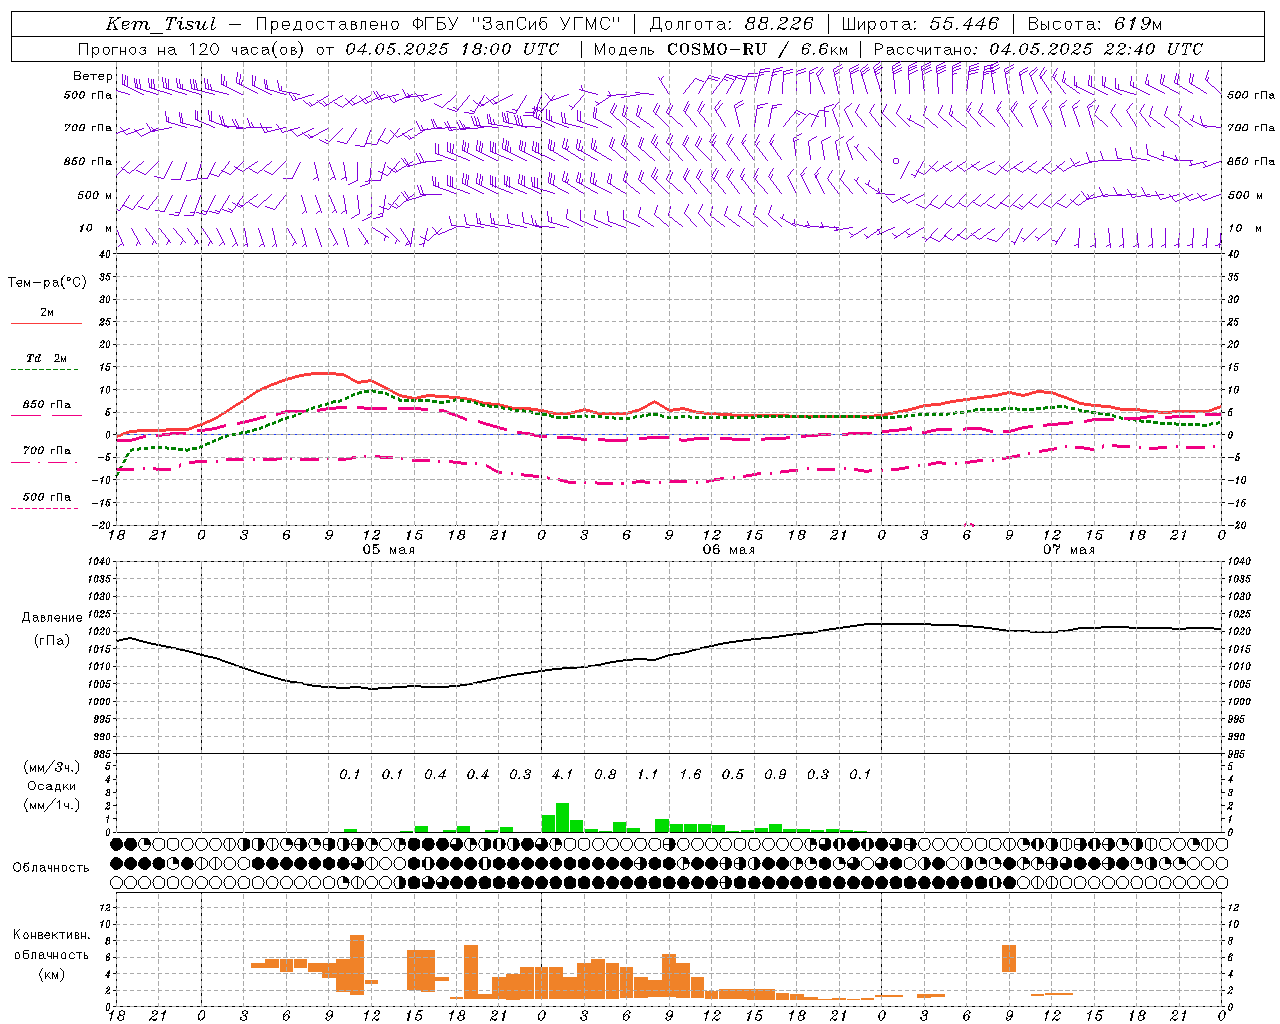Click the 'Облачность' cloud cover row label
Viewport: 1280px width, 1024px height.
pyautogui.click(x=51, y=867)
